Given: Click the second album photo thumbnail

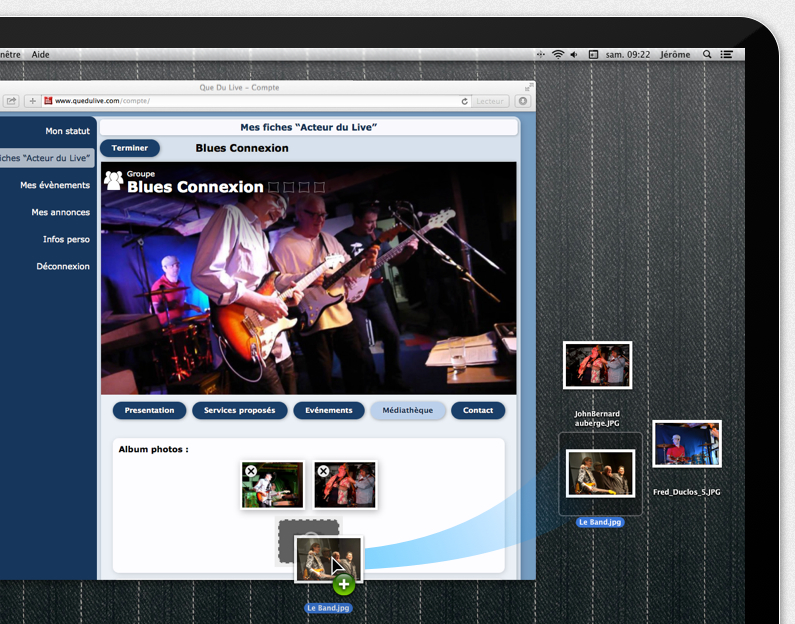Looking at the screenshot, I should (345, 485).
